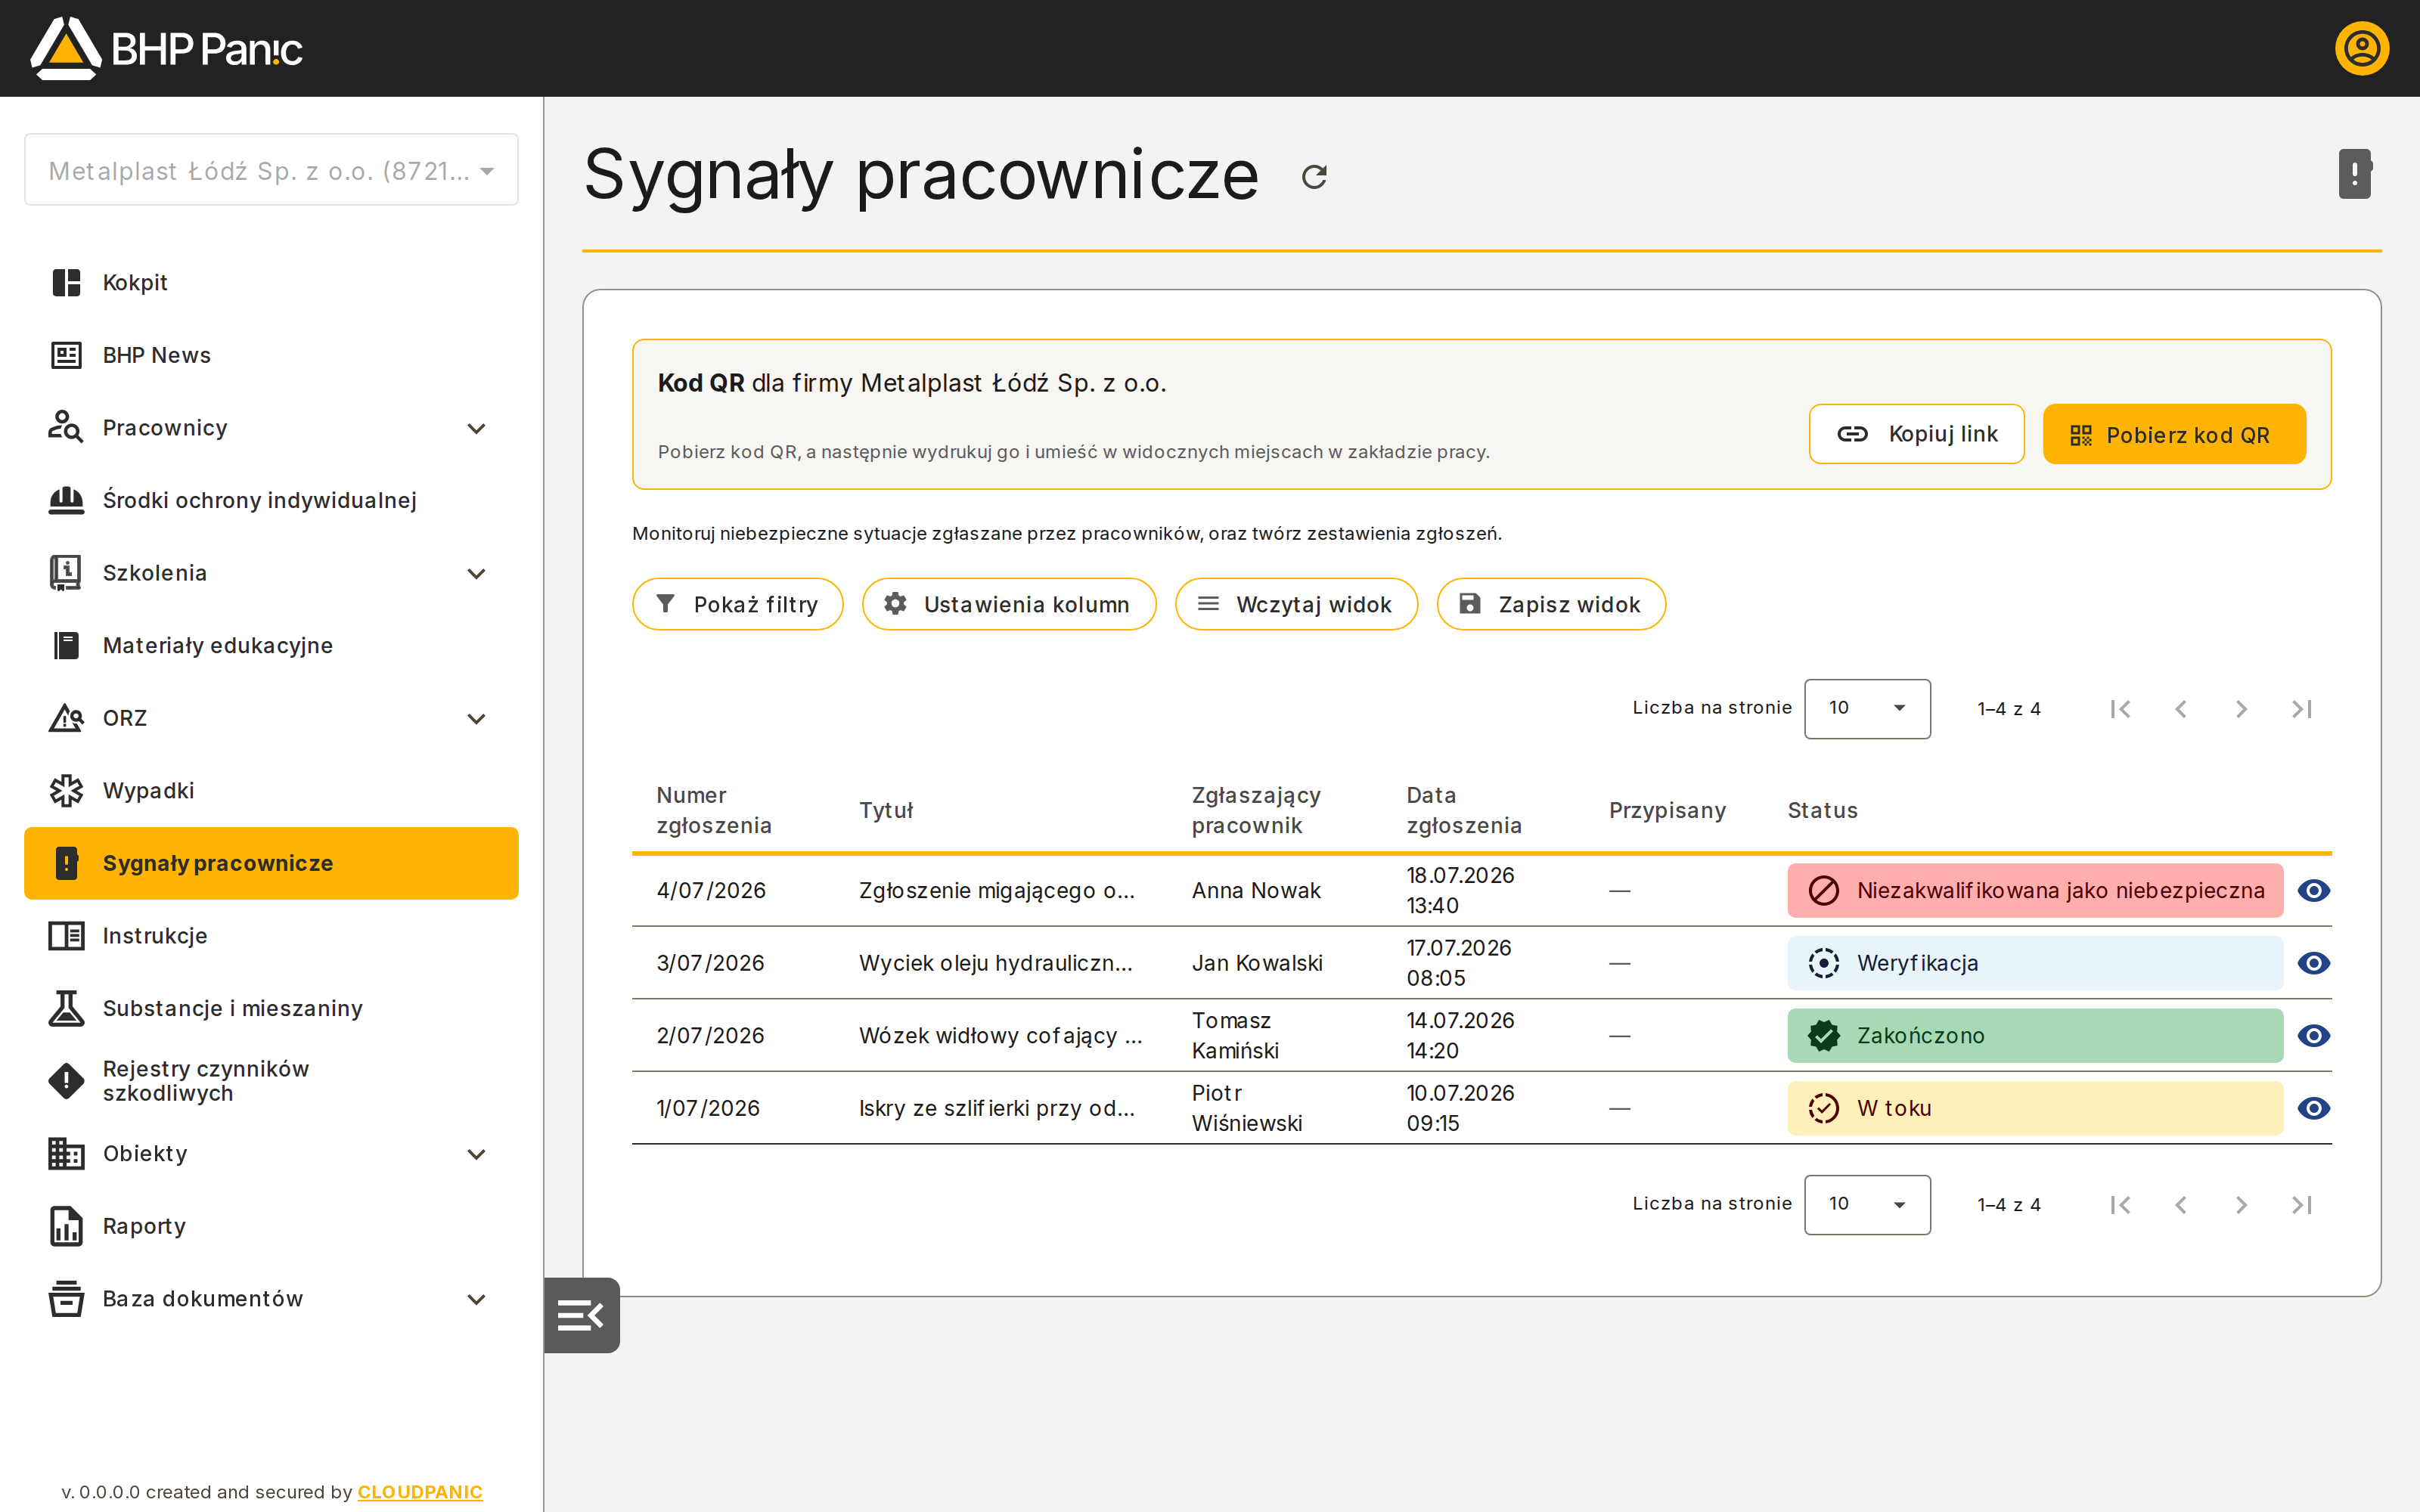This screenshot has height=1512, width=2420.
Task: Open Ustawienia kolumn
Action: pyautogui.click(x=1009, y=604)
